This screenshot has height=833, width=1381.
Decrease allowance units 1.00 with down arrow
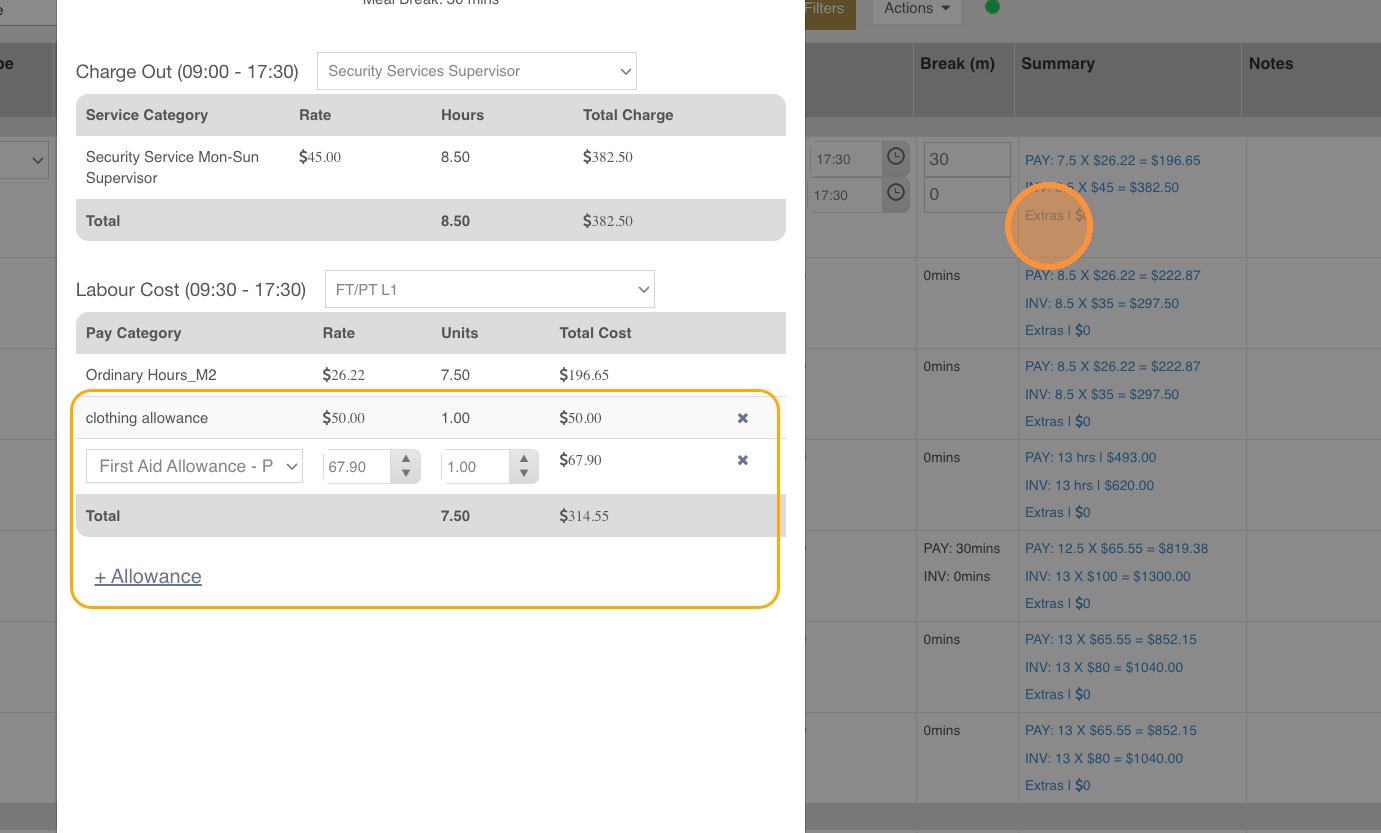(x=524, y=473)
